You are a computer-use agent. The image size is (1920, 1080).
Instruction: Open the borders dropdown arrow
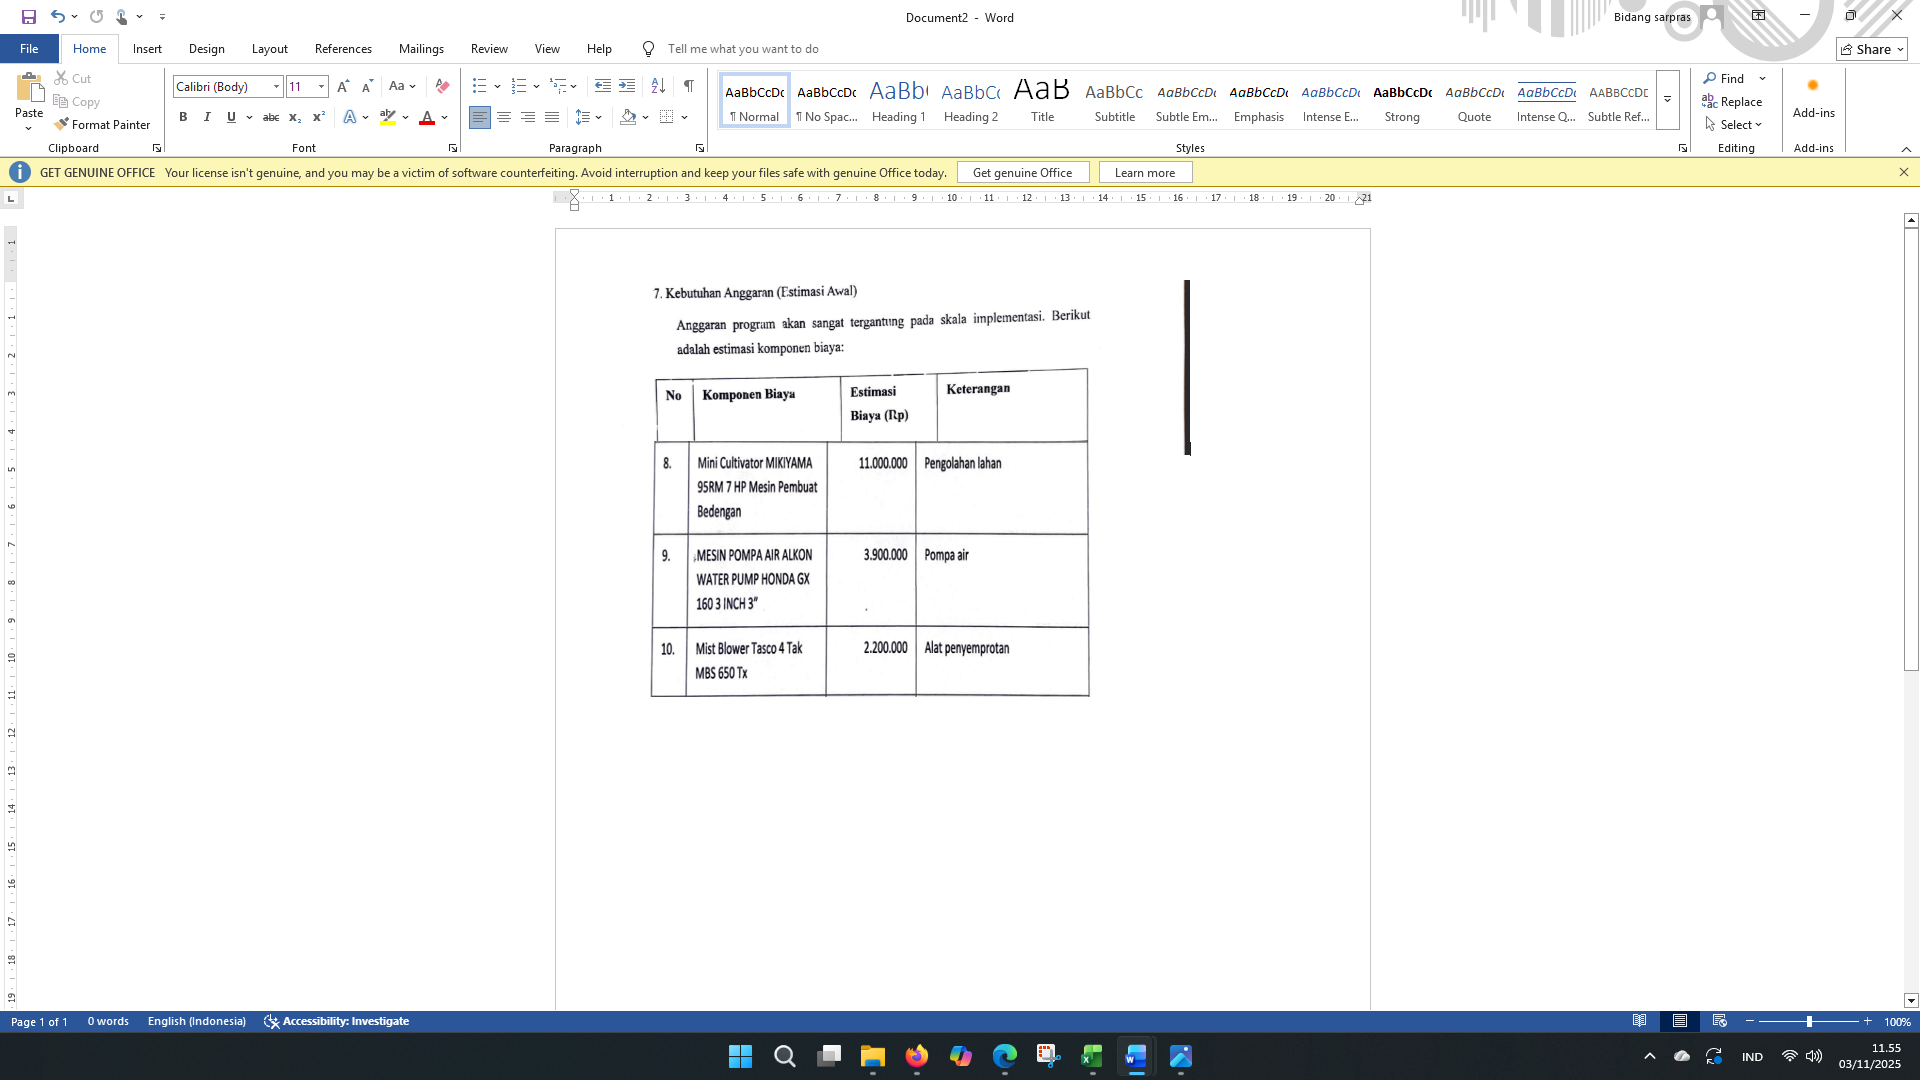coord(685,118)
